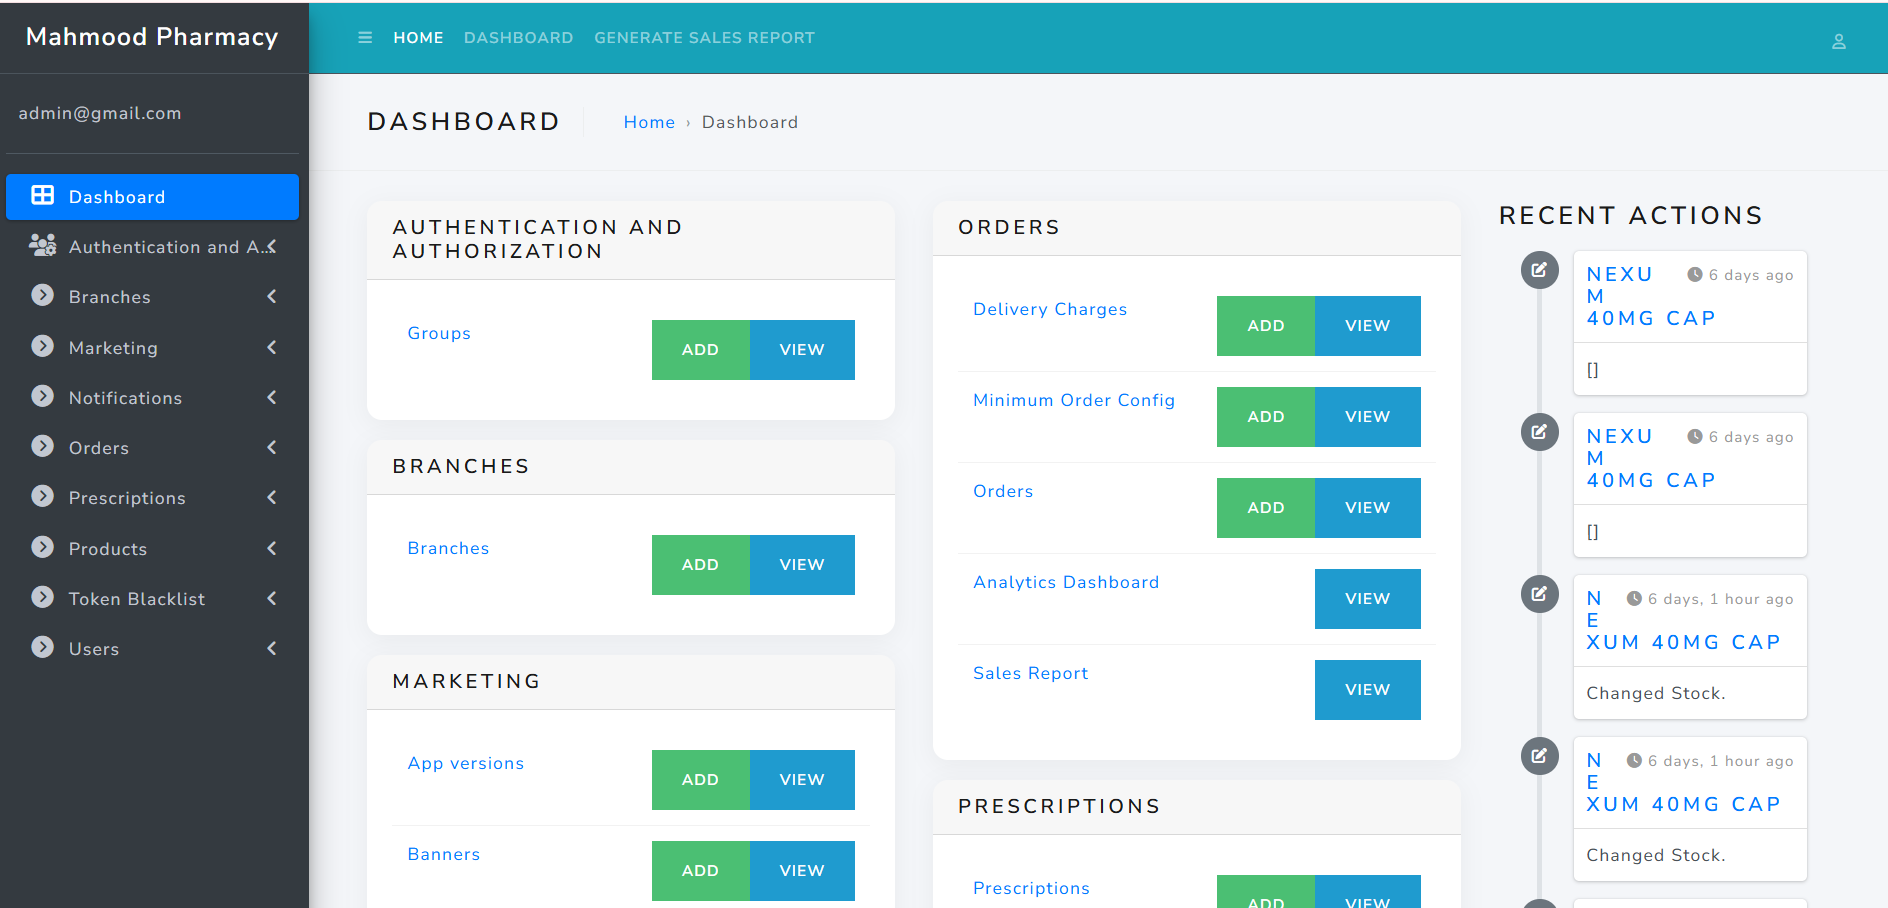This screenshot has width=1888, height=908.
Task: Click the circle arrow icon beside Marketing
Action: point(42,346)
